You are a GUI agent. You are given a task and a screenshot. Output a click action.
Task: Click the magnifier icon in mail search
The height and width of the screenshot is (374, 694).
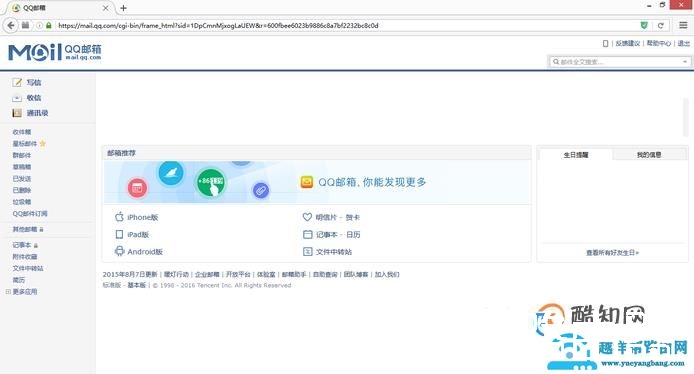pos(556,62)
